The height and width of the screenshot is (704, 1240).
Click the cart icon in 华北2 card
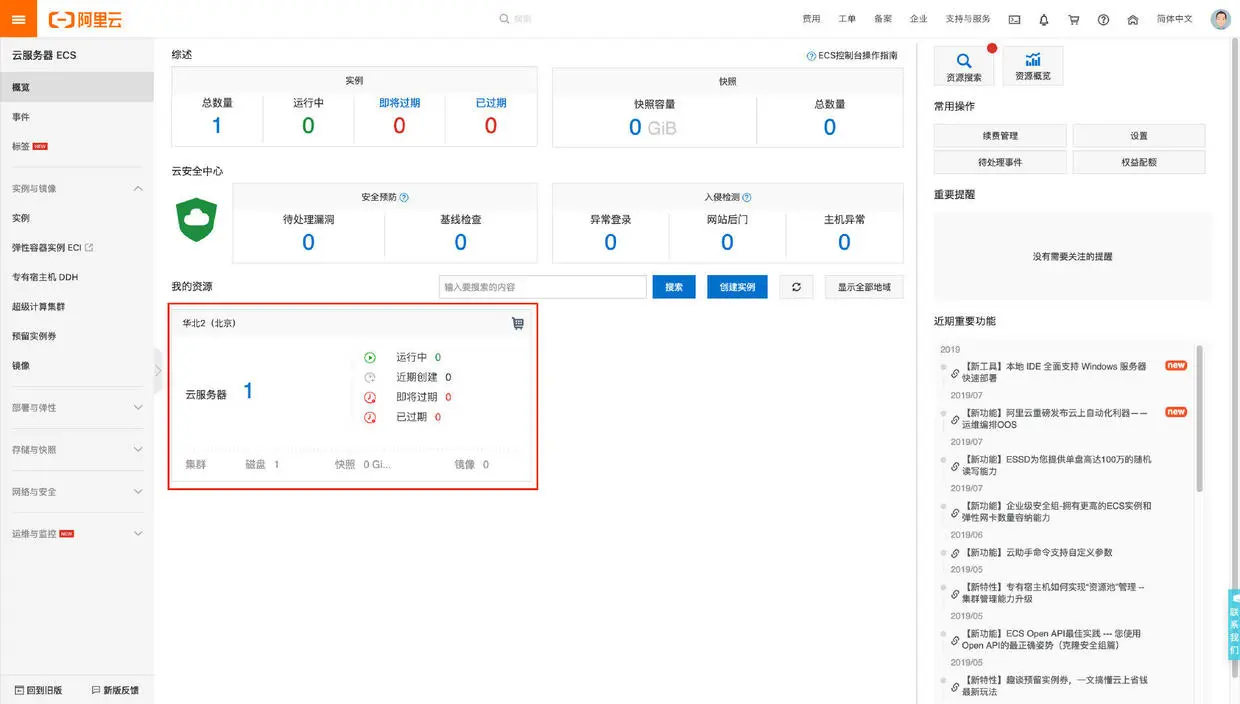518,324
